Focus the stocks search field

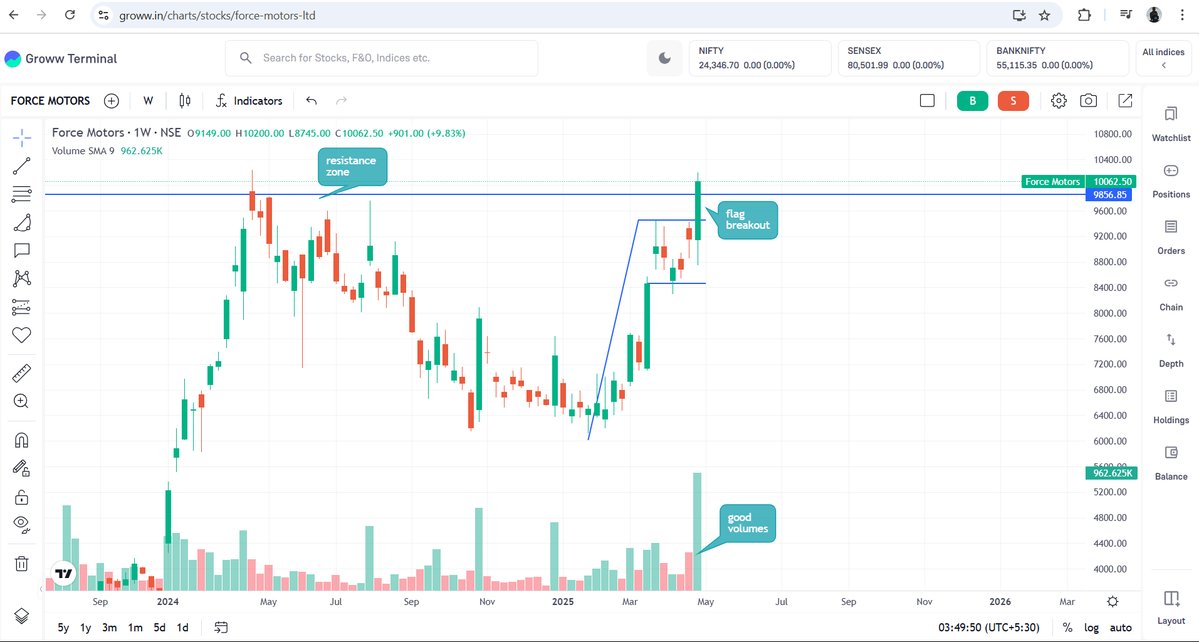pyautogui.click(x=382, y=58)
